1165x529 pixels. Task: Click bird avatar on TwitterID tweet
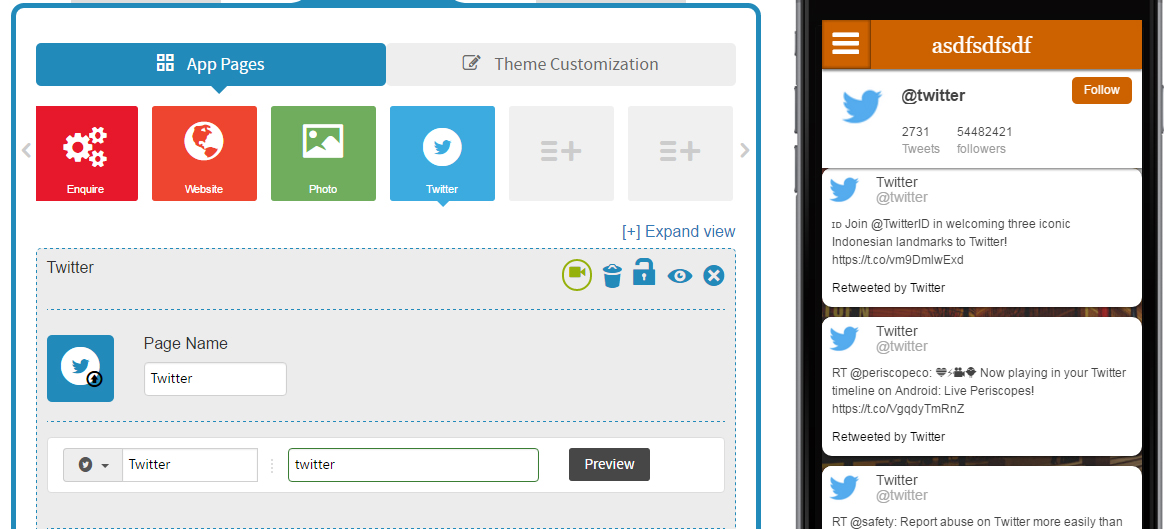point(844,189)
